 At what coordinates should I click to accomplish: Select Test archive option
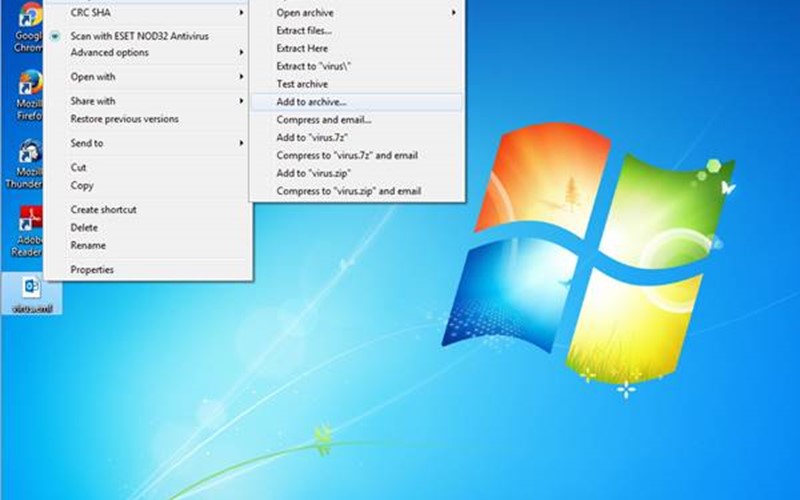pos(357,84)
